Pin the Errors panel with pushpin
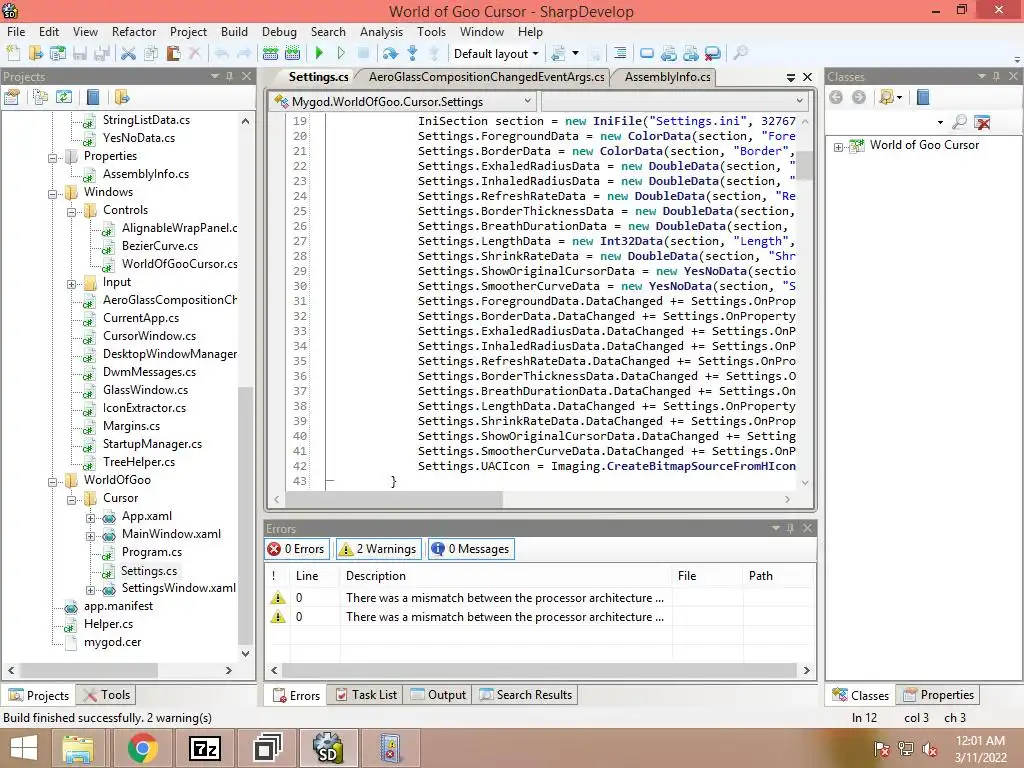 point(791,528)
